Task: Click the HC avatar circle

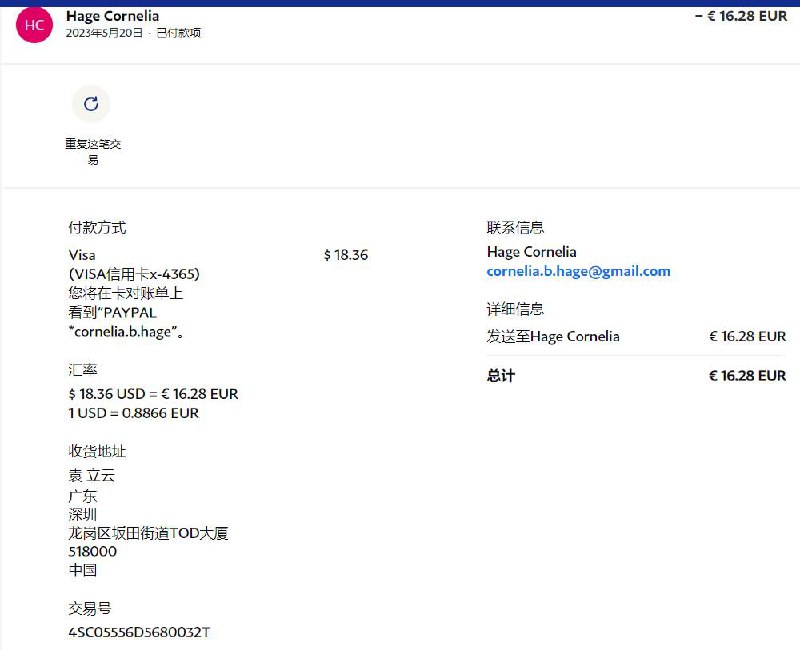Action: [x=34, y=25]
